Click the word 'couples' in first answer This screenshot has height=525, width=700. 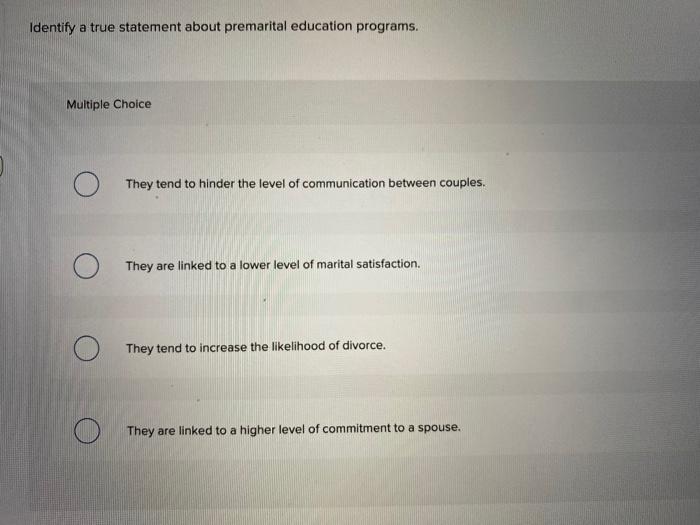coord(462,183)
